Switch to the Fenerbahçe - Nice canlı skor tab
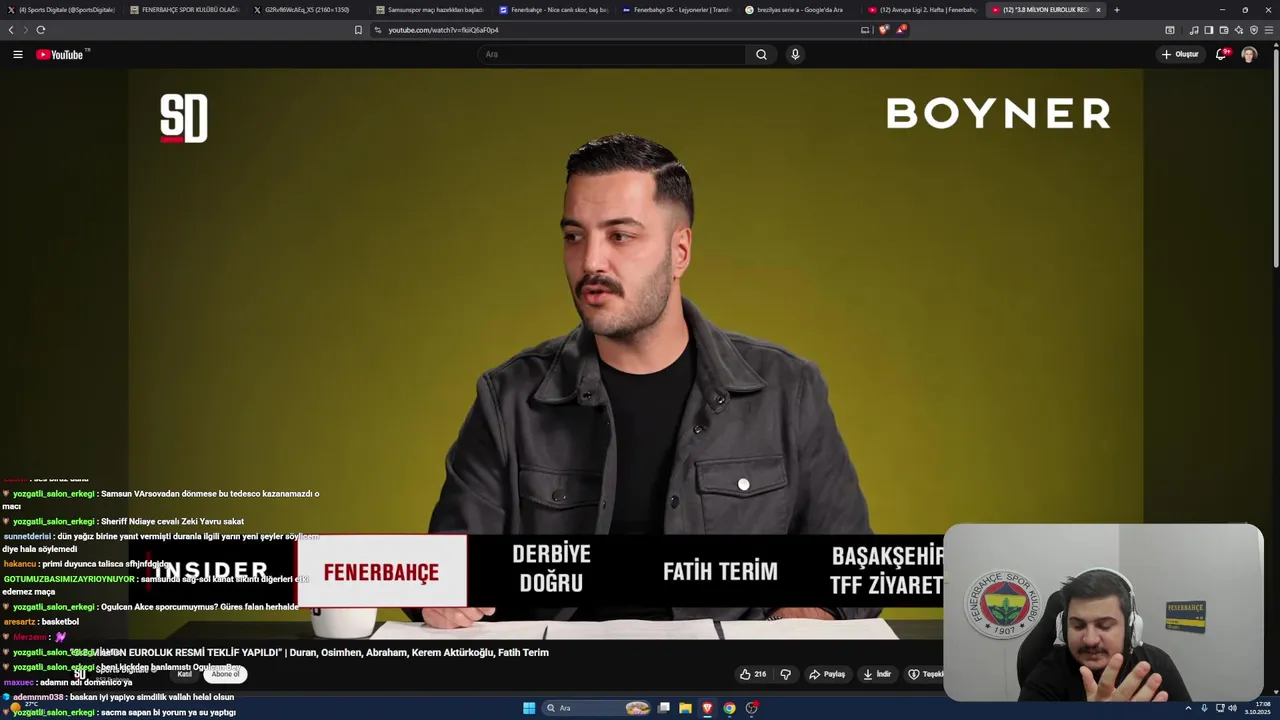Screen dimensions: 1280x720 coord(553,10)
